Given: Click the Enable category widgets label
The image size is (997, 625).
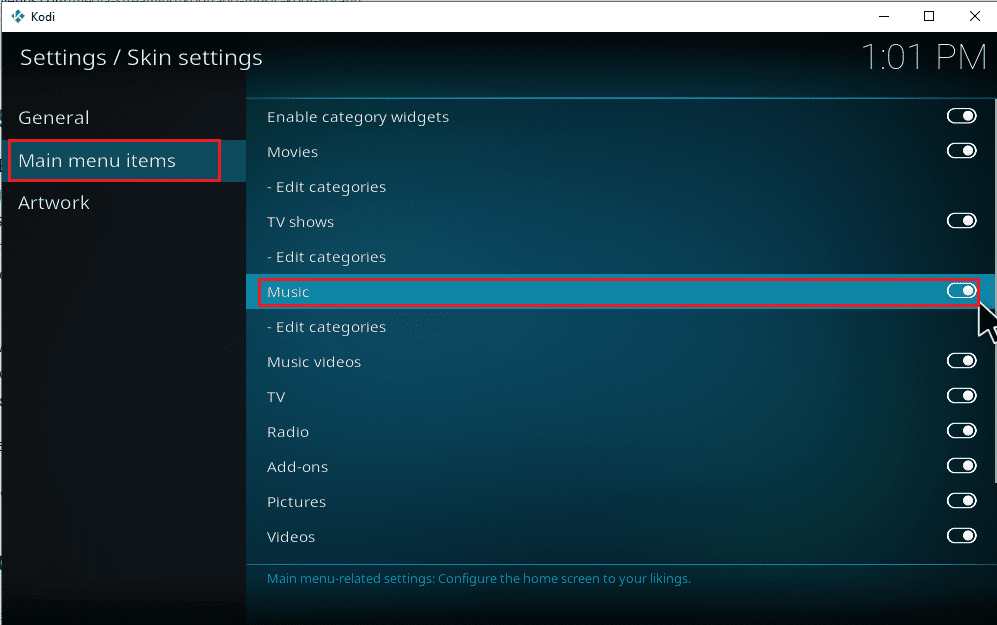Looking at the screenshot, I should 358,117.
